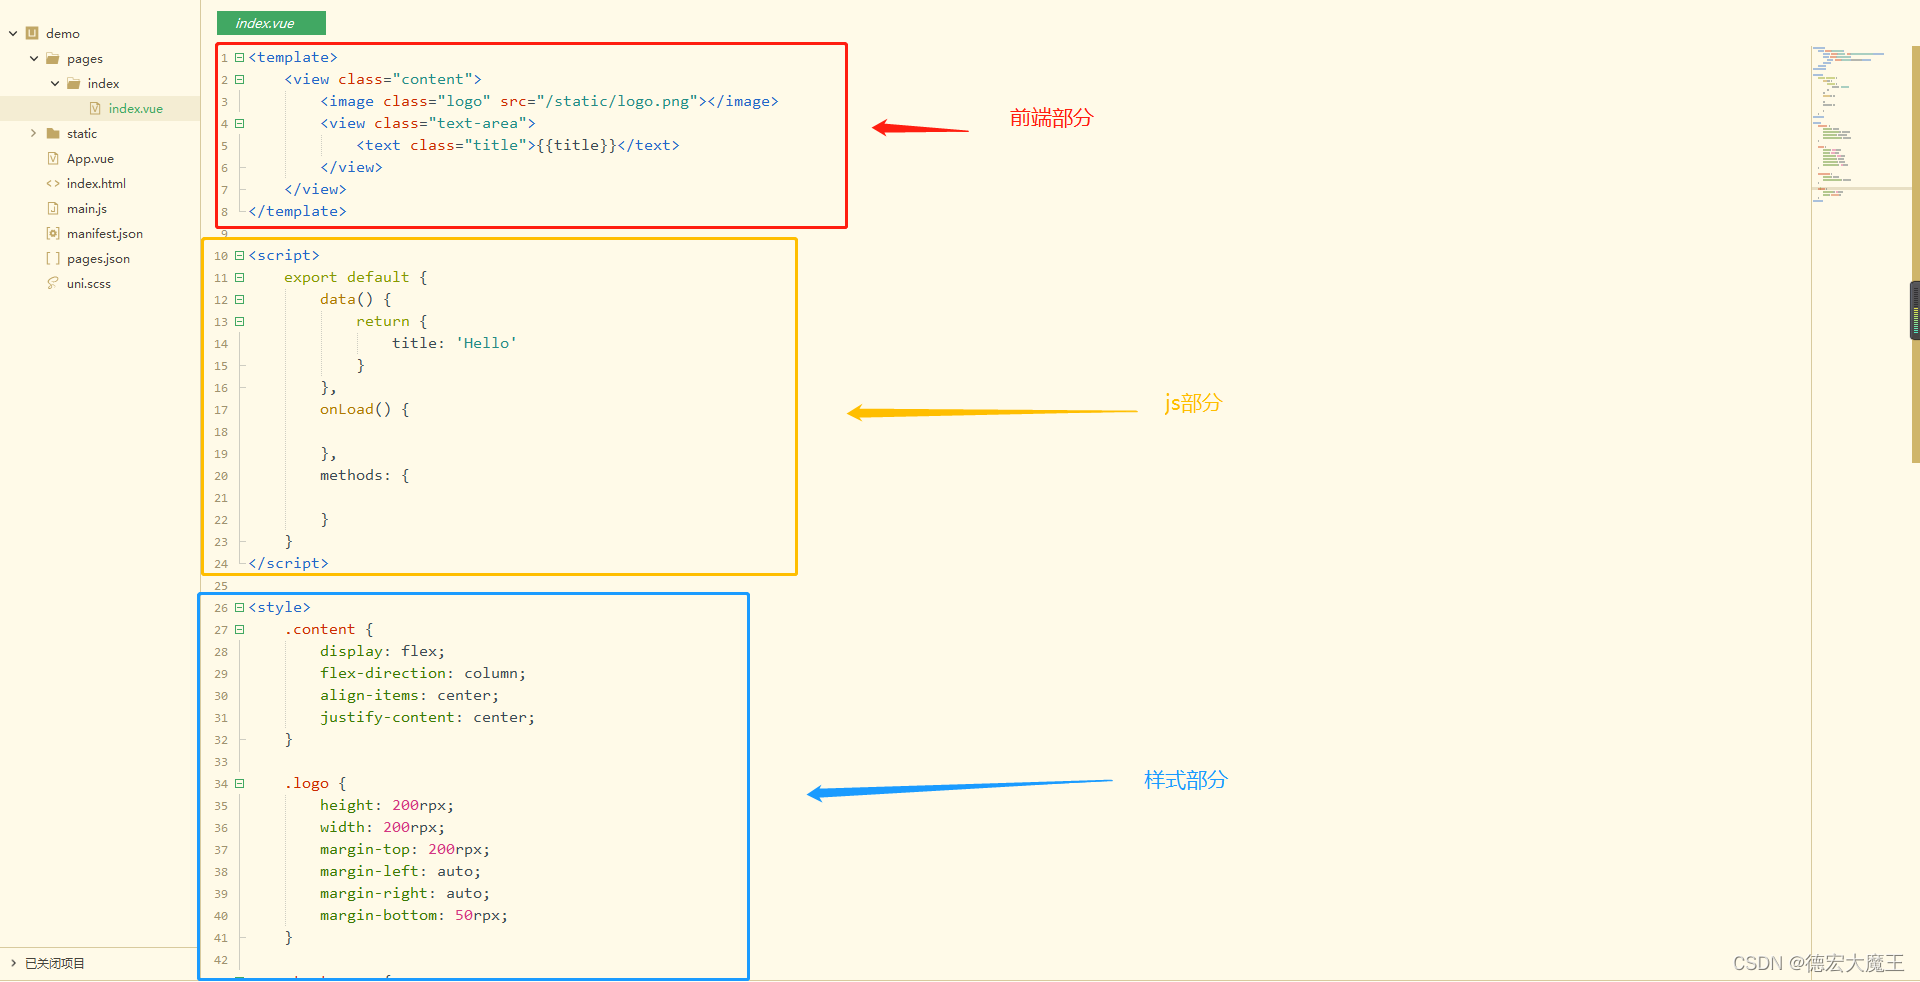The width and height of the screenshot is (1920, 982).
Task: Fold the .logo rule at line 34
Action: [240, 783]
